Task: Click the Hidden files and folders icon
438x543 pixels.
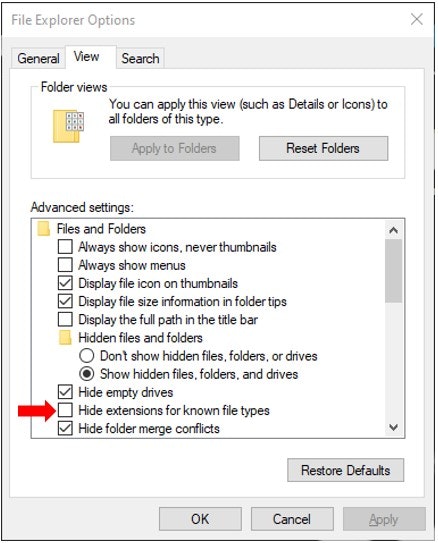Action: pyautogui.click(x=65, y=338)
